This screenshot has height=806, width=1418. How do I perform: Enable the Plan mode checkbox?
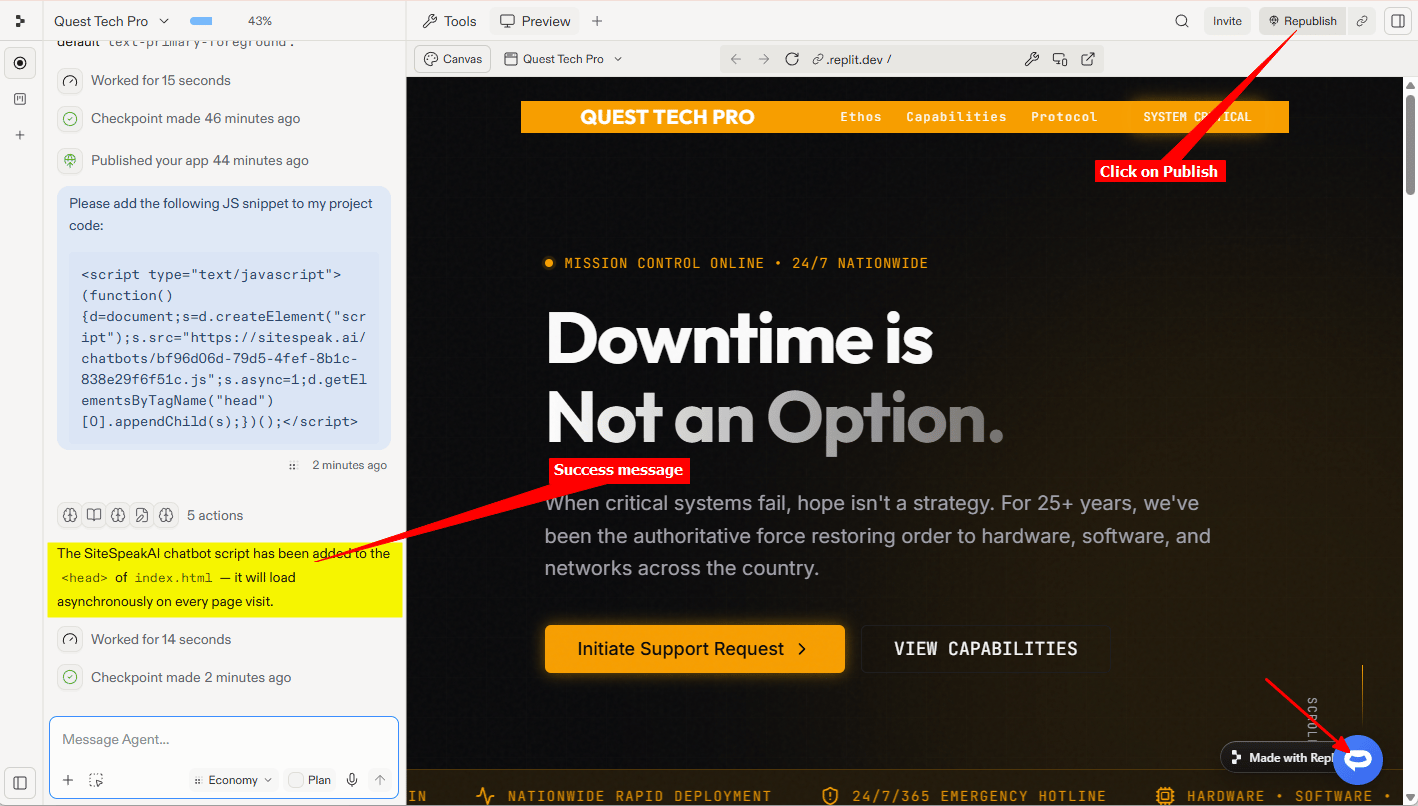[296, 780]
